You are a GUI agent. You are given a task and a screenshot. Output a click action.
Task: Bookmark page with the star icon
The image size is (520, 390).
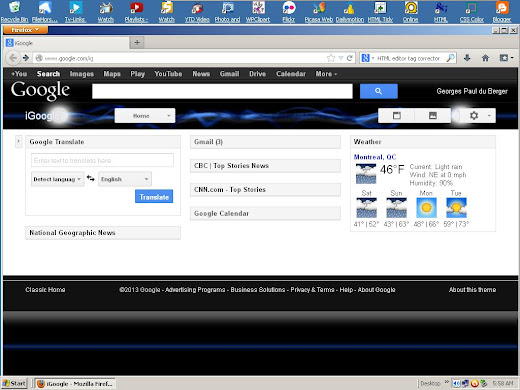pos(331,58)
